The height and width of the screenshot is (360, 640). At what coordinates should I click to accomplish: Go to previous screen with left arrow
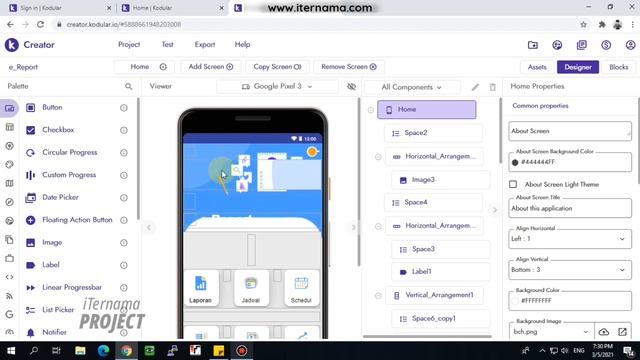coord(149,227)
